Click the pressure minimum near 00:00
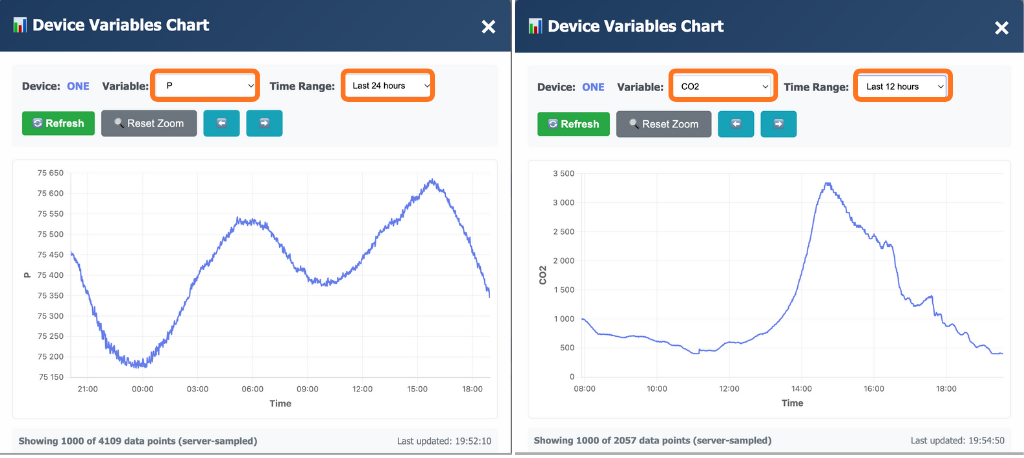Viewport: 1024px width, 458px height. [x=141, y=366]
